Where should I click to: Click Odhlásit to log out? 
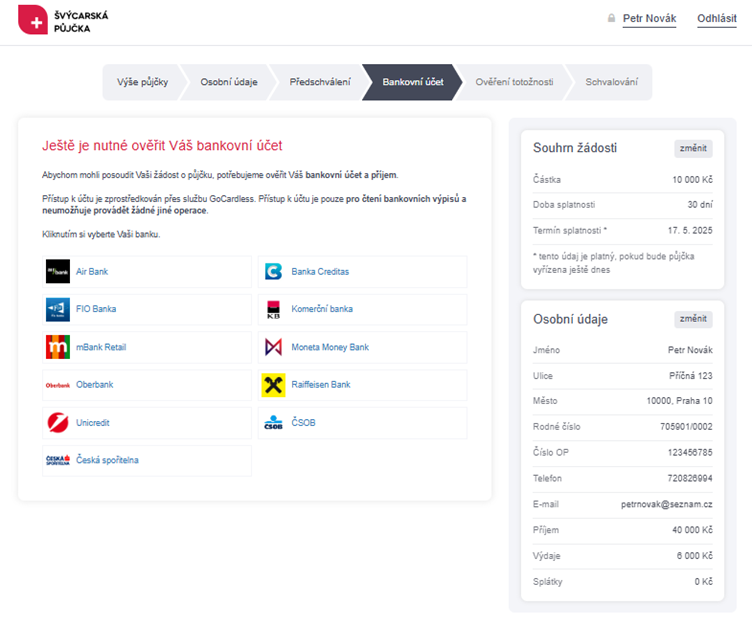(717, 19)
